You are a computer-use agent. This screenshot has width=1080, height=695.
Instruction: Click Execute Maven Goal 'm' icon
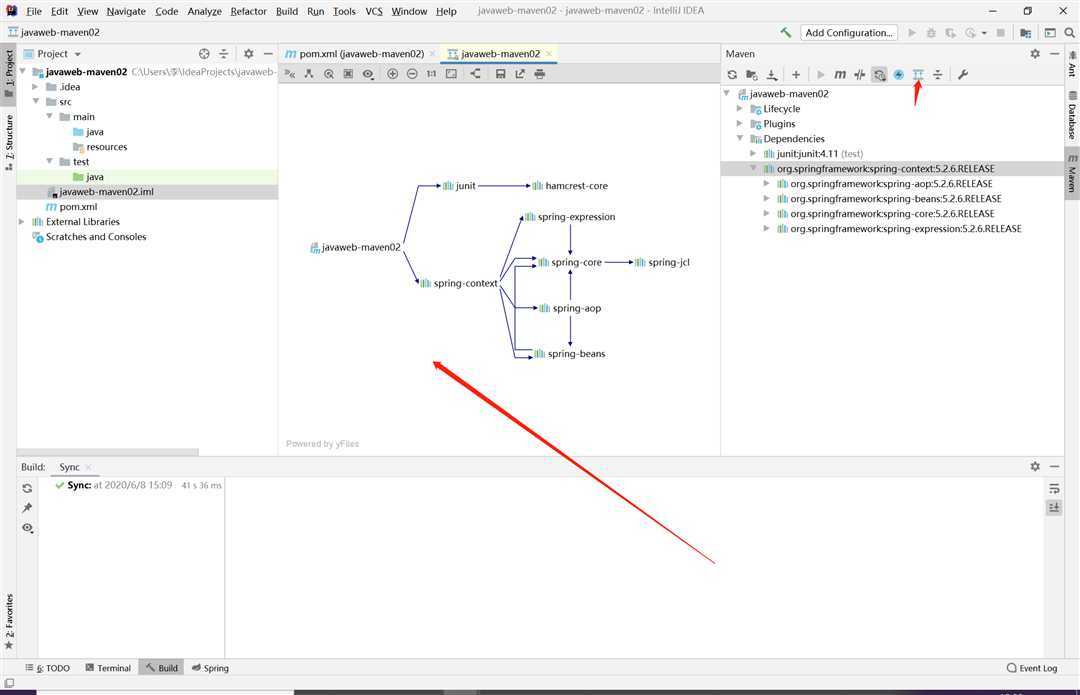pos(840,75)
